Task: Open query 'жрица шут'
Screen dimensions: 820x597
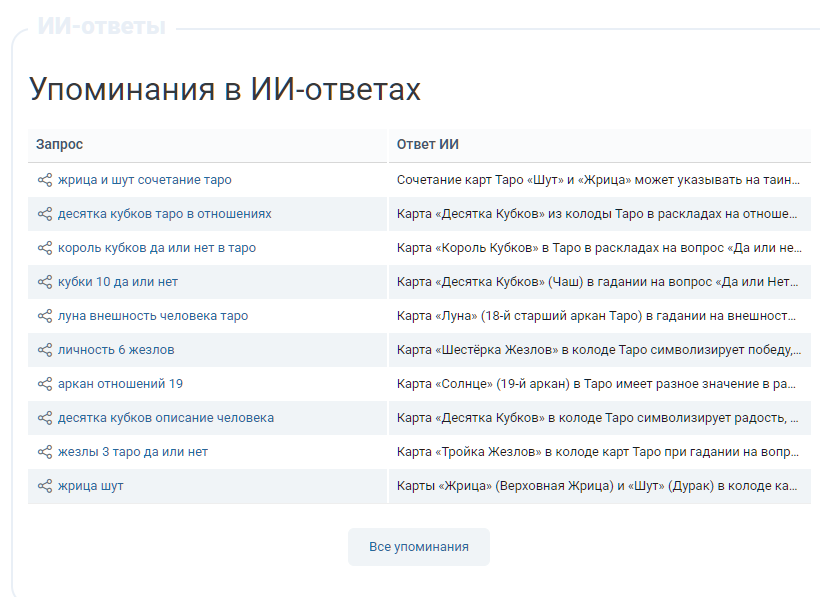Action: [90, 486]
